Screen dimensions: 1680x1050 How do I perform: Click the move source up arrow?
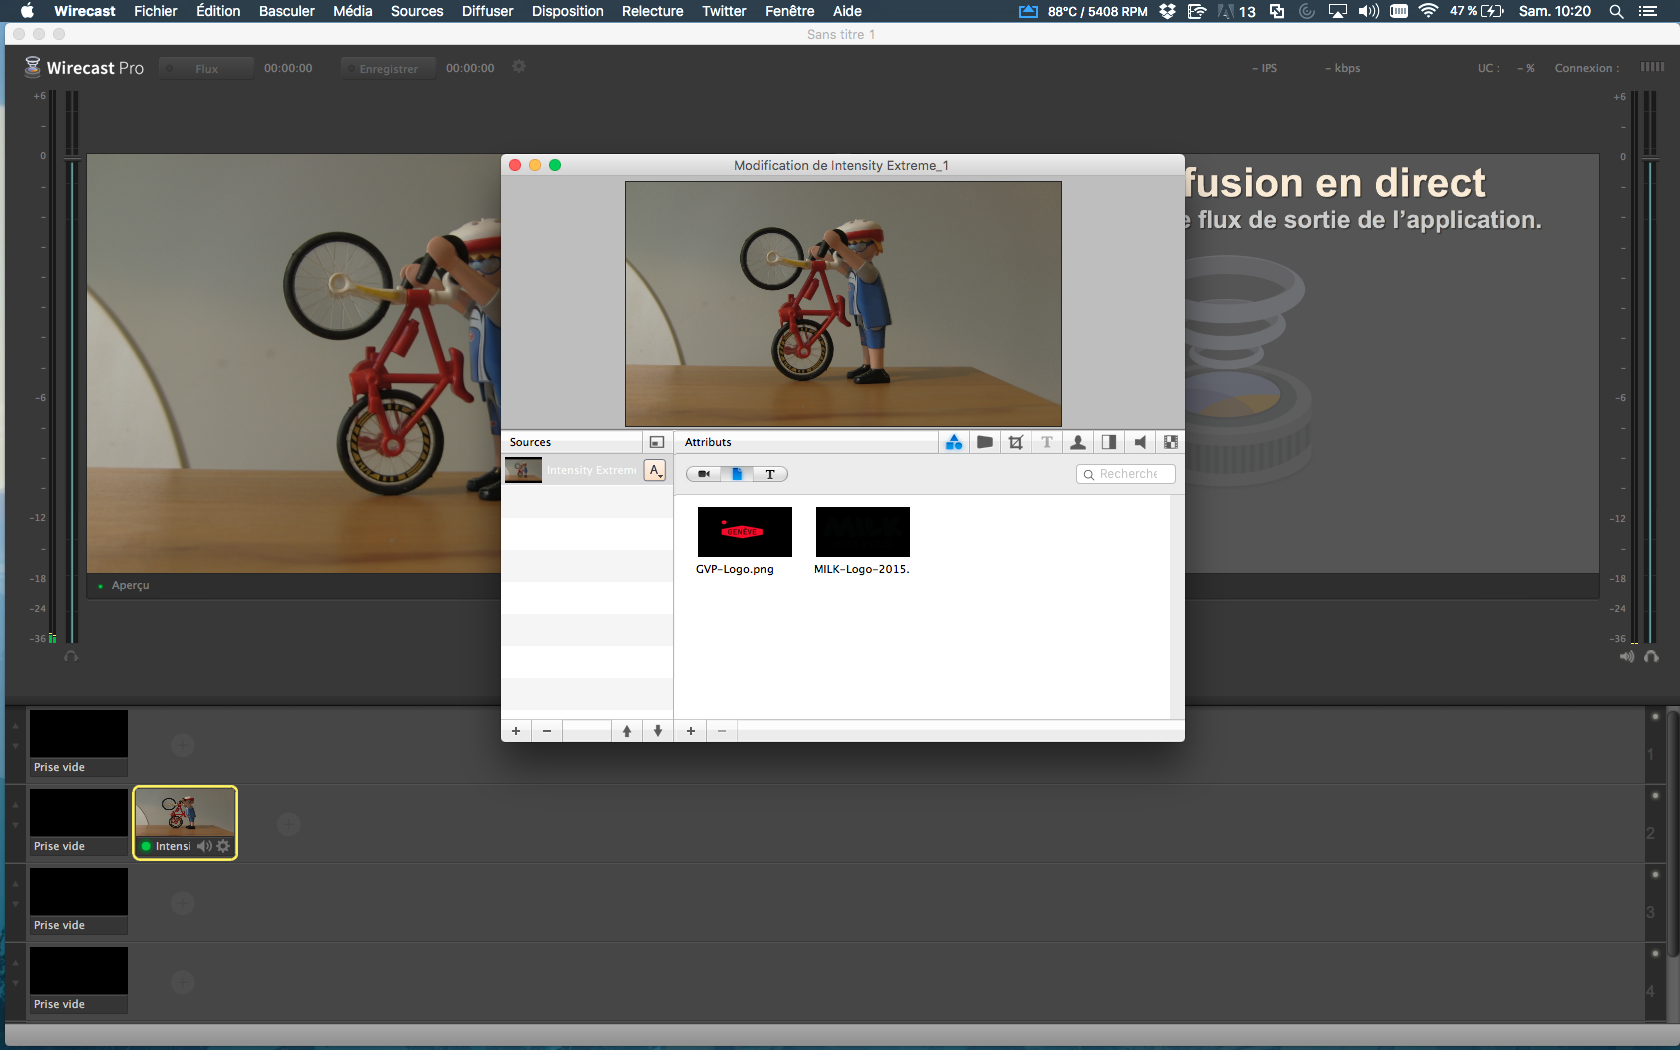point(627,731)
